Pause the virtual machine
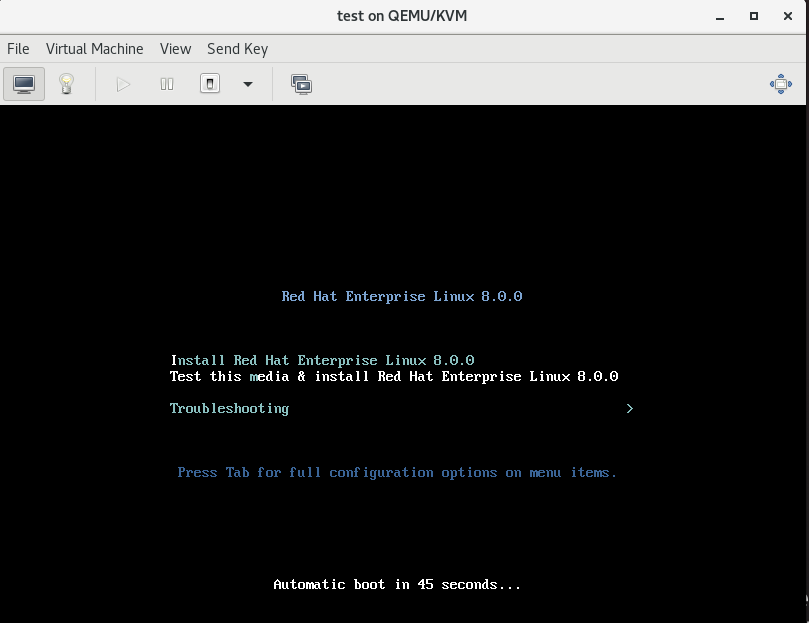 click(167, 84)
